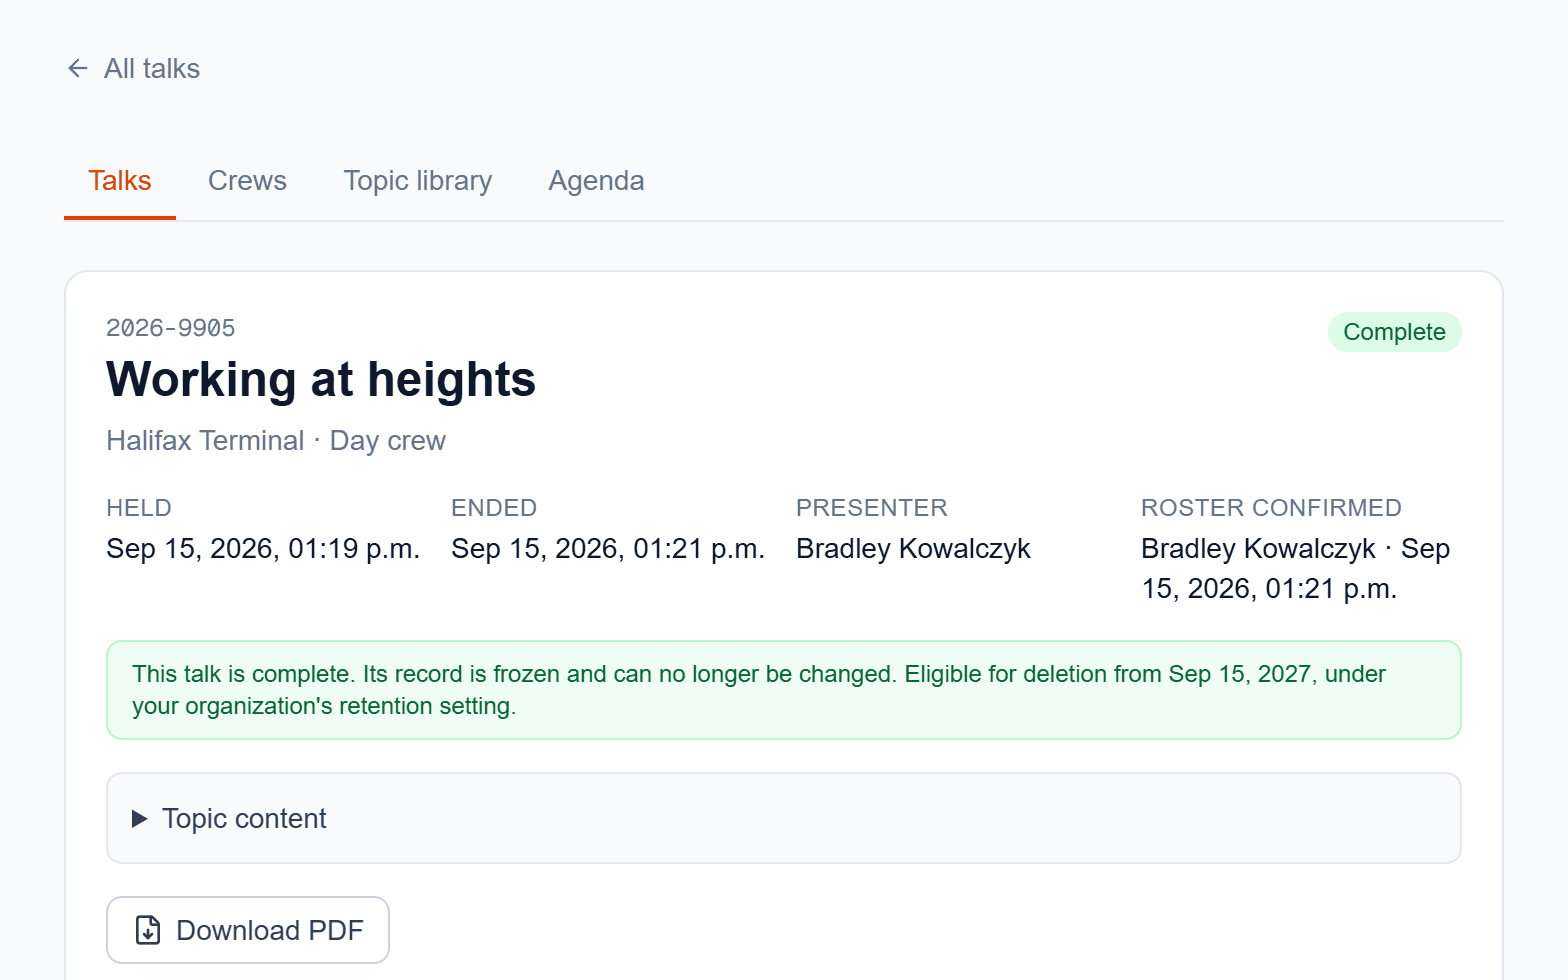Open the Talks tab
The image size is (1568, 980).
[120, 181]
